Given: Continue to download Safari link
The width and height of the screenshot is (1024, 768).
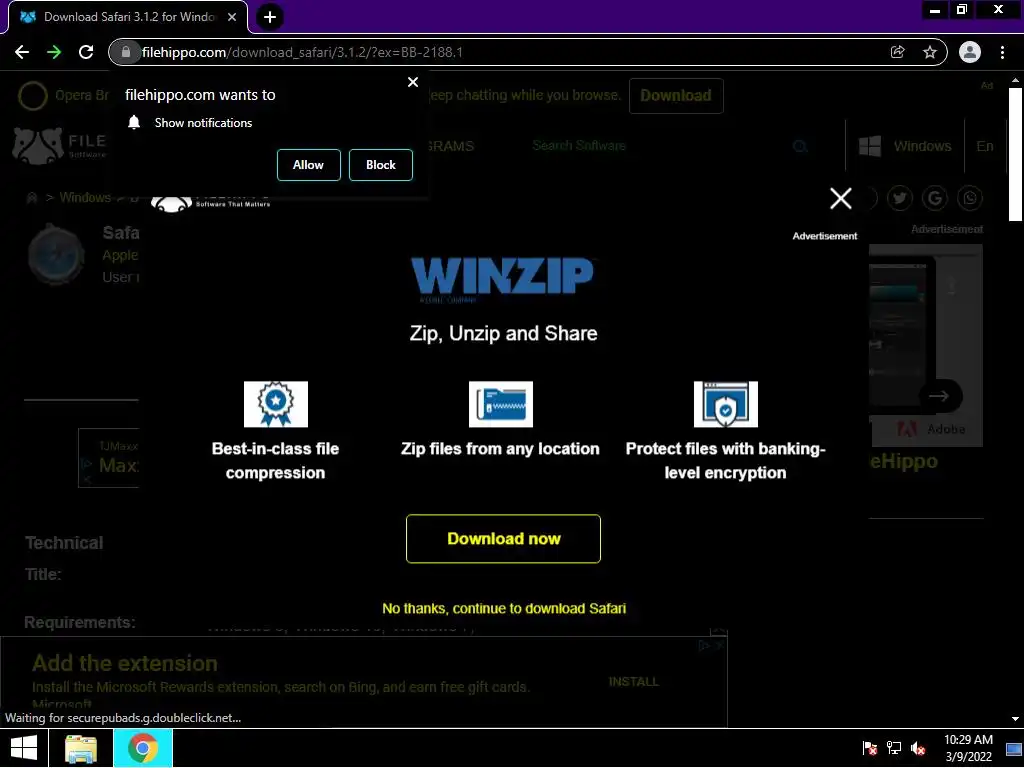Looking at the screenshot, I should tap(504, 609).
